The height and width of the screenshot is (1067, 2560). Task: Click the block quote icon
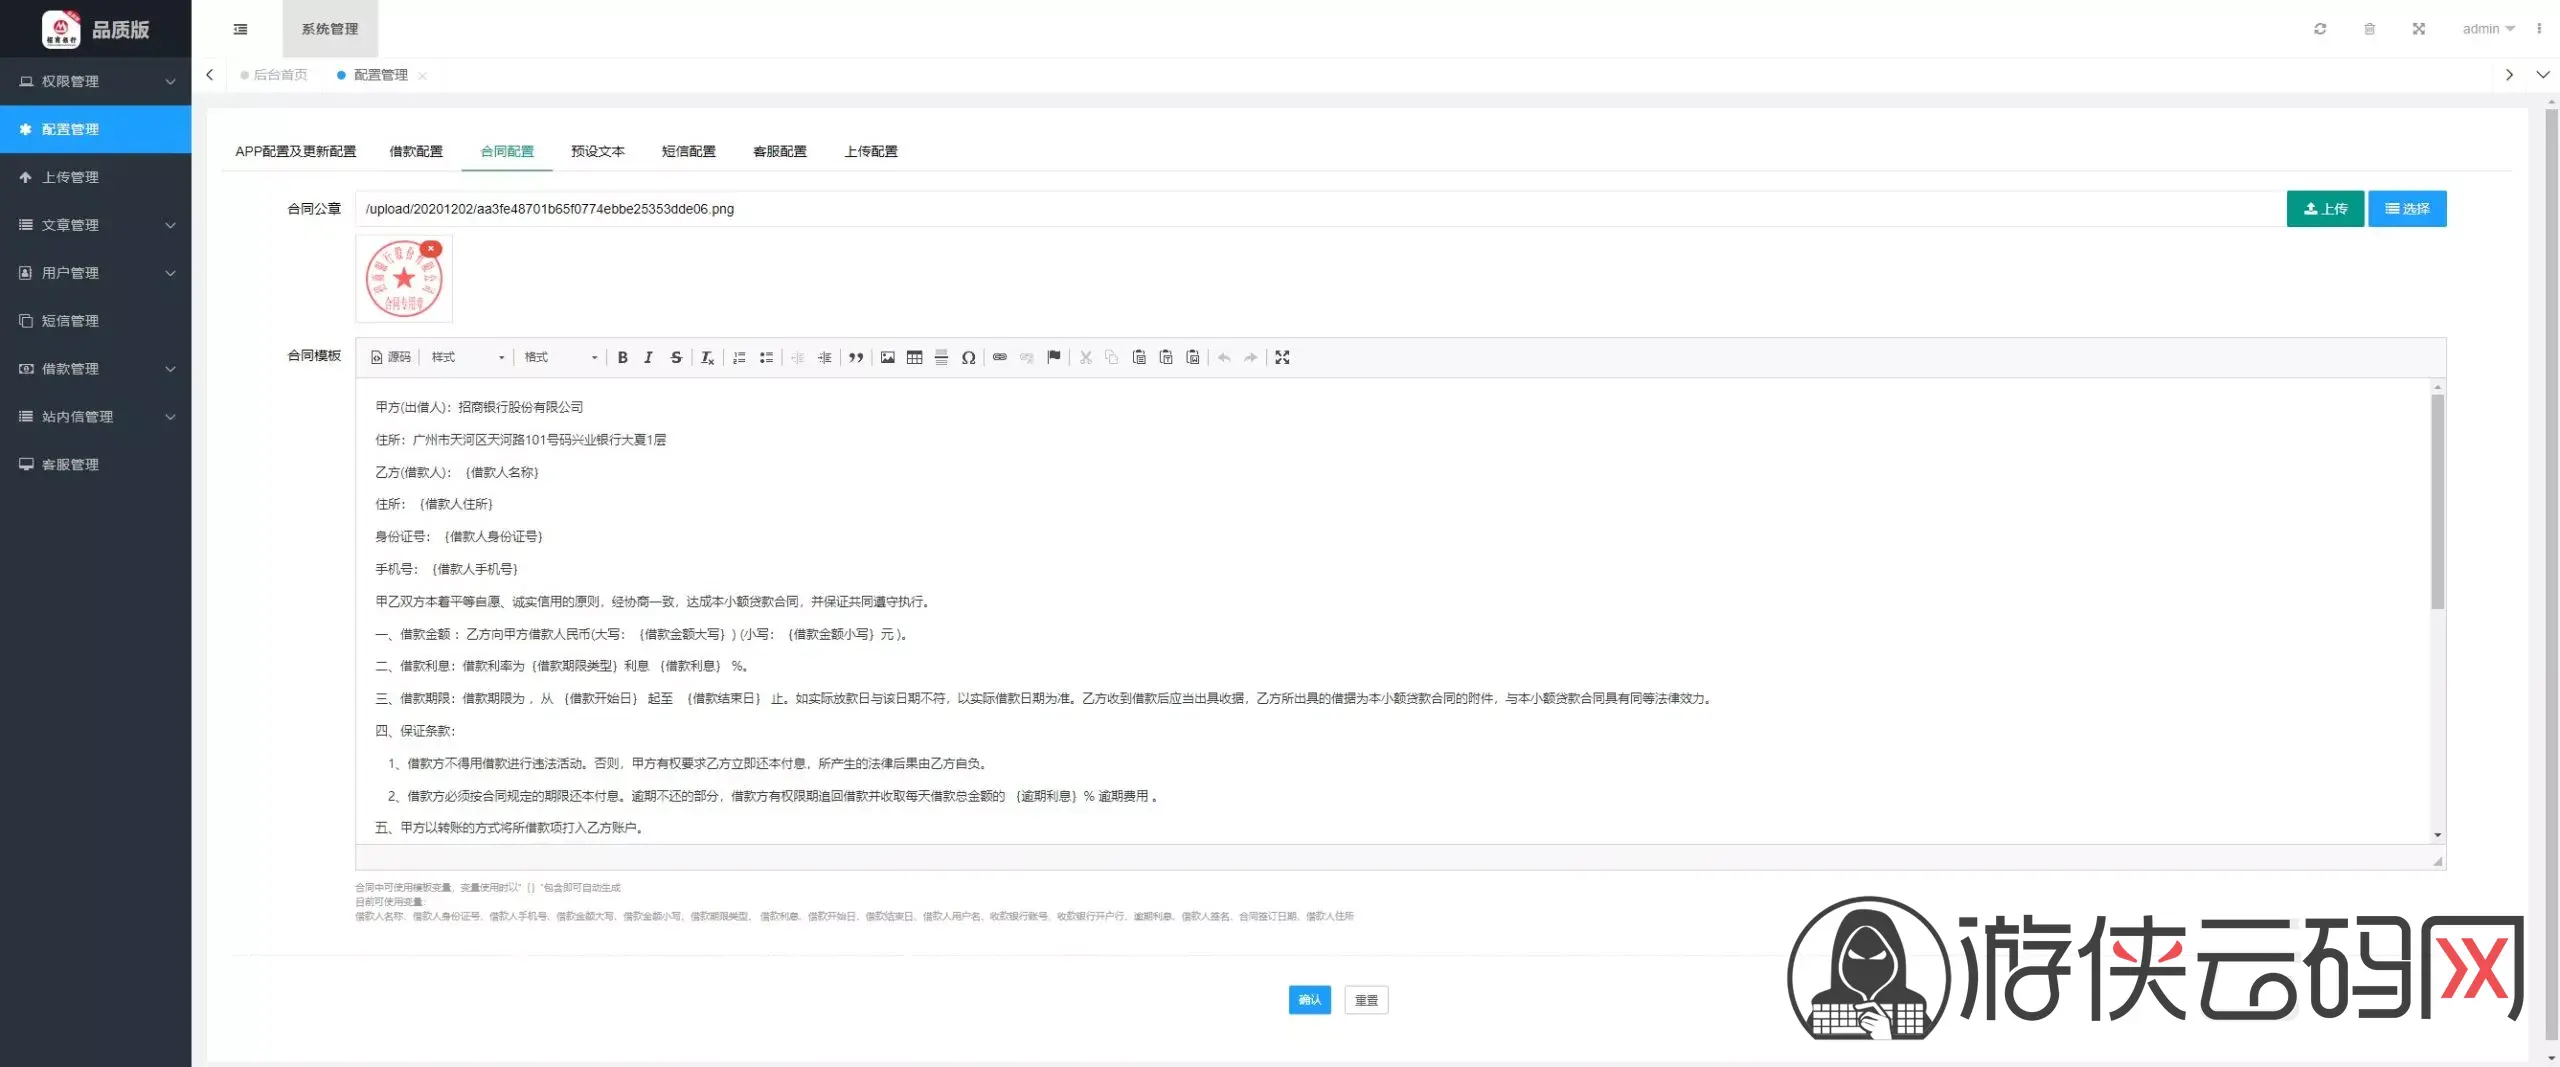tap(856, 357)
